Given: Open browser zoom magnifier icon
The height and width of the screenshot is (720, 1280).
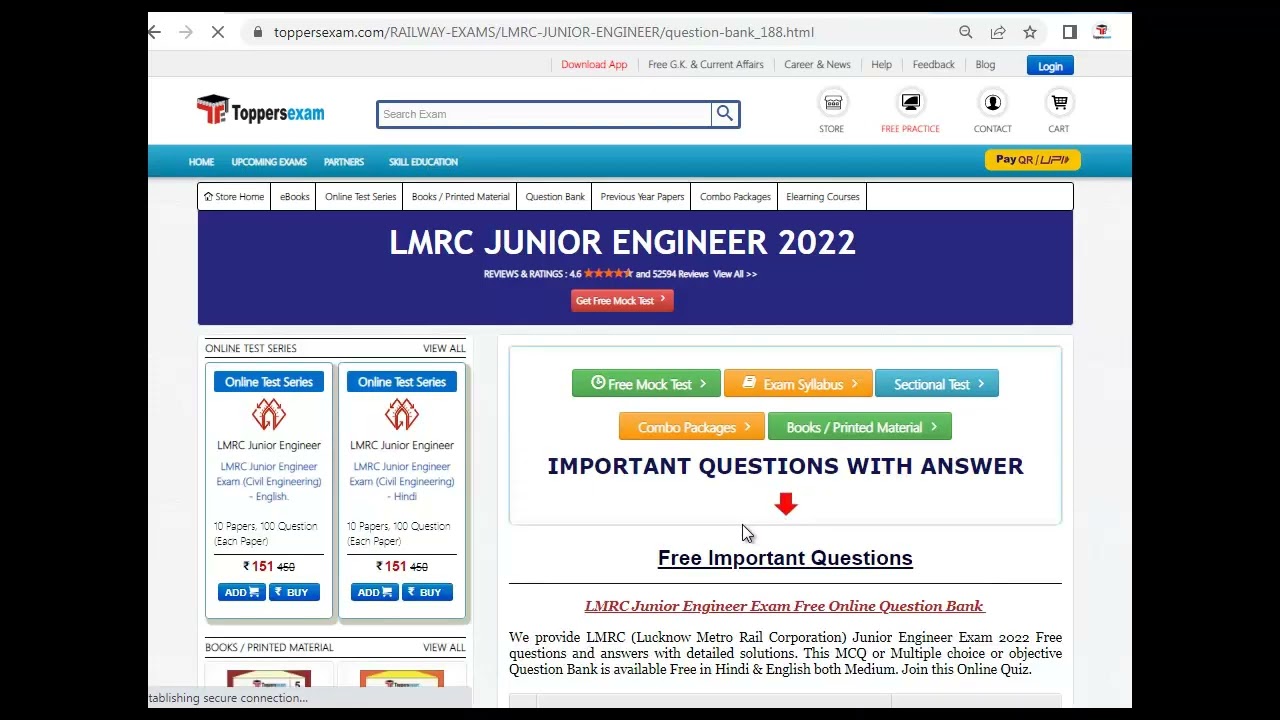Looking at the screenshot, I should (966, 32).
